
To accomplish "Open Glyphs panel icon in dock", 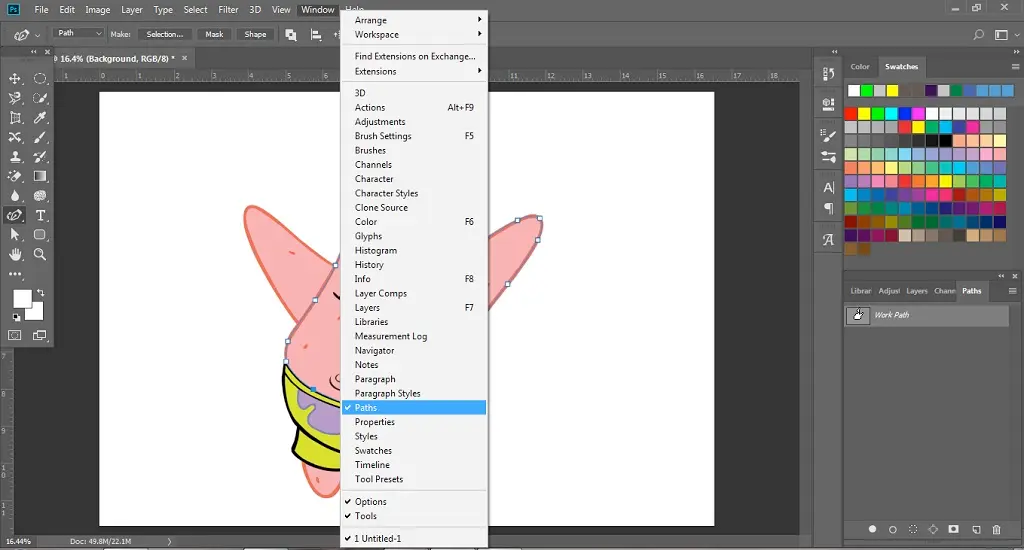I will pos(828,240).
